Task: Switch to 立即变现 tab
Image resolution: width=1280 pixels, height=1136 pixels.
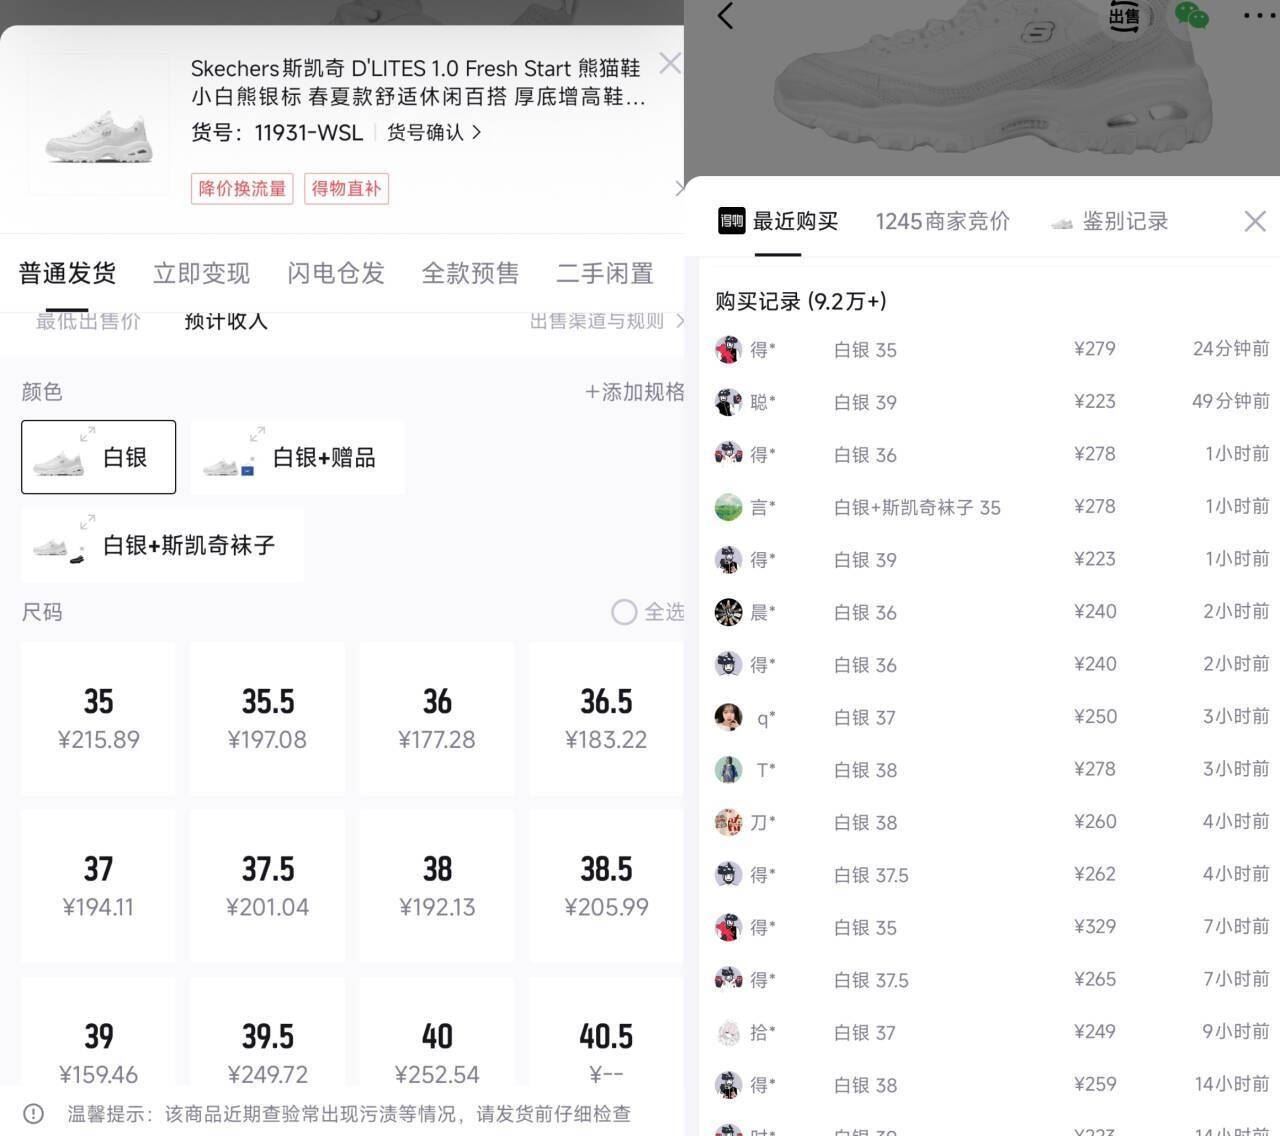Action: [201, 273]
